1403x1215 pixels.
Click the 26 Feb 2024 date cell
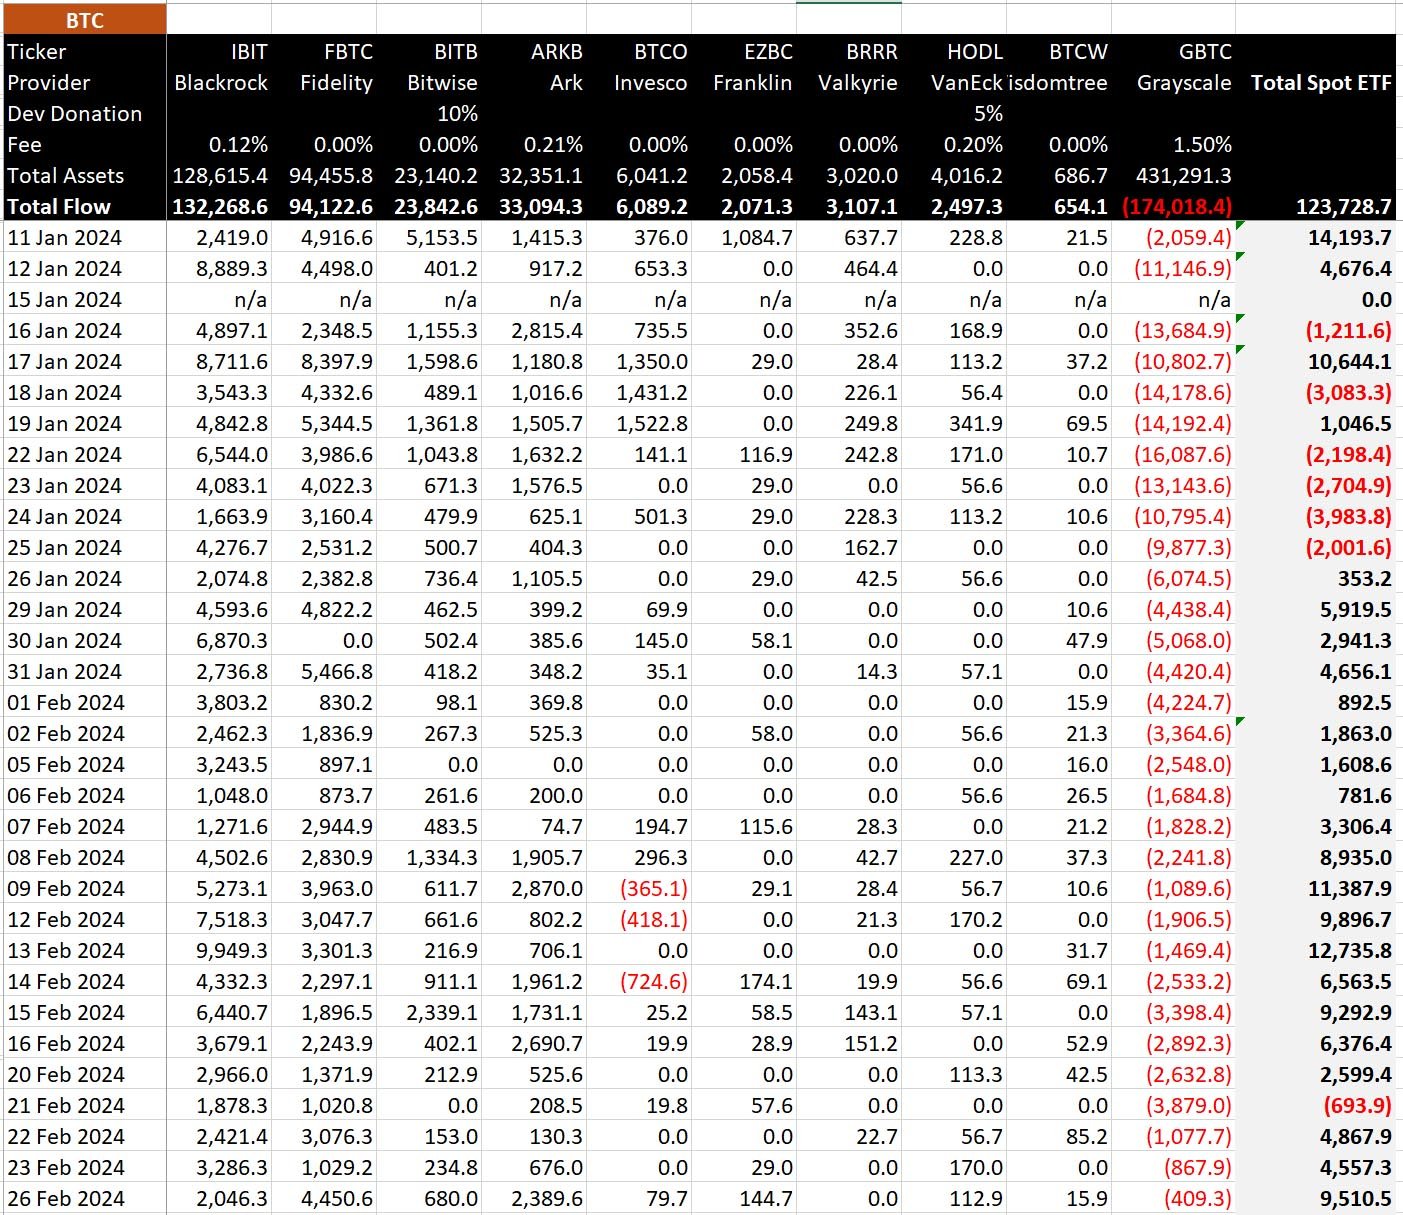pos(66,1199)
